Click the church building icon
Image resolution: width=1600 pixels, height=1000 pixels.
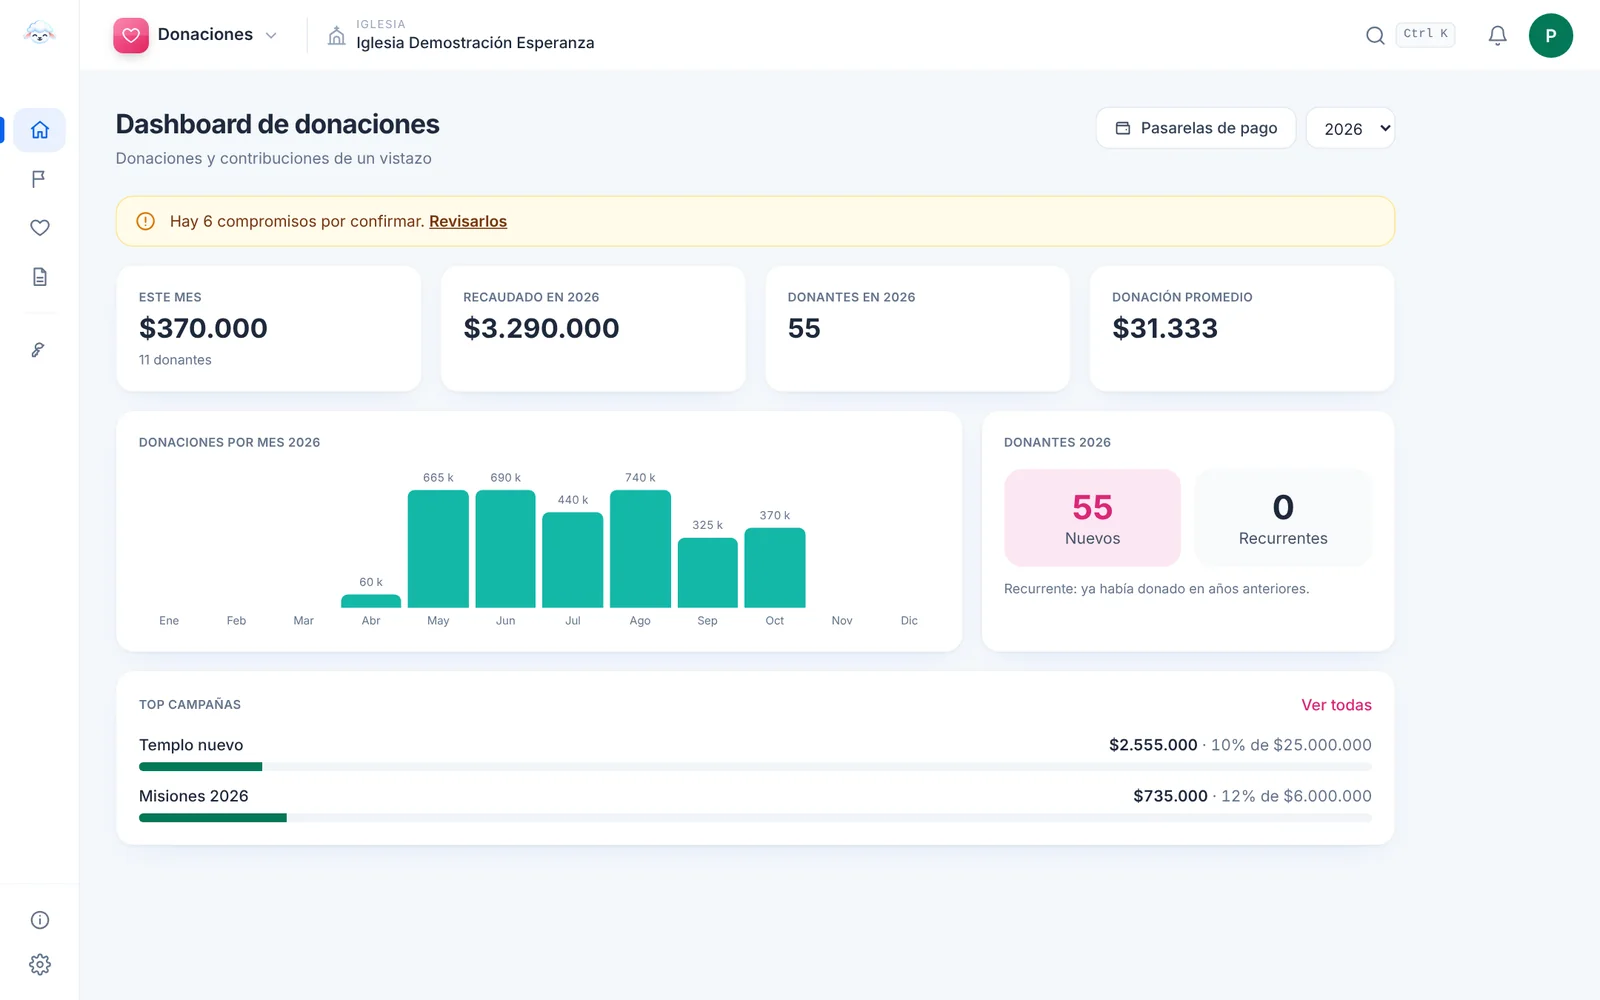[337, 36]
